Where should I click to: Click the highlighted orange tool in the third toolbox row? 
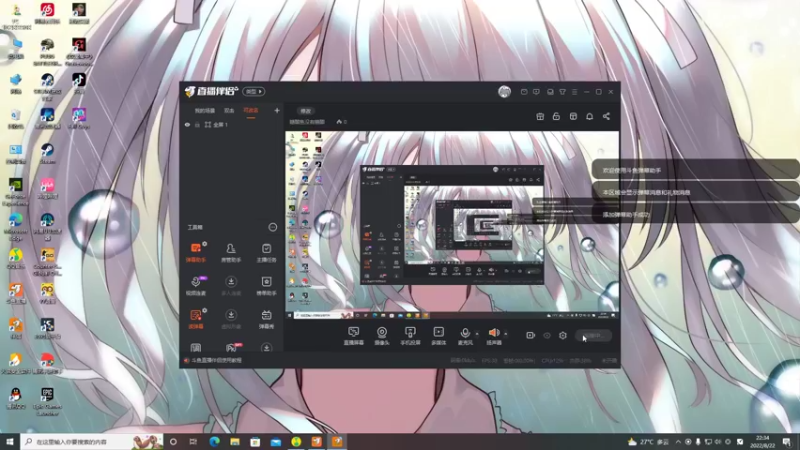coord(196,319)
